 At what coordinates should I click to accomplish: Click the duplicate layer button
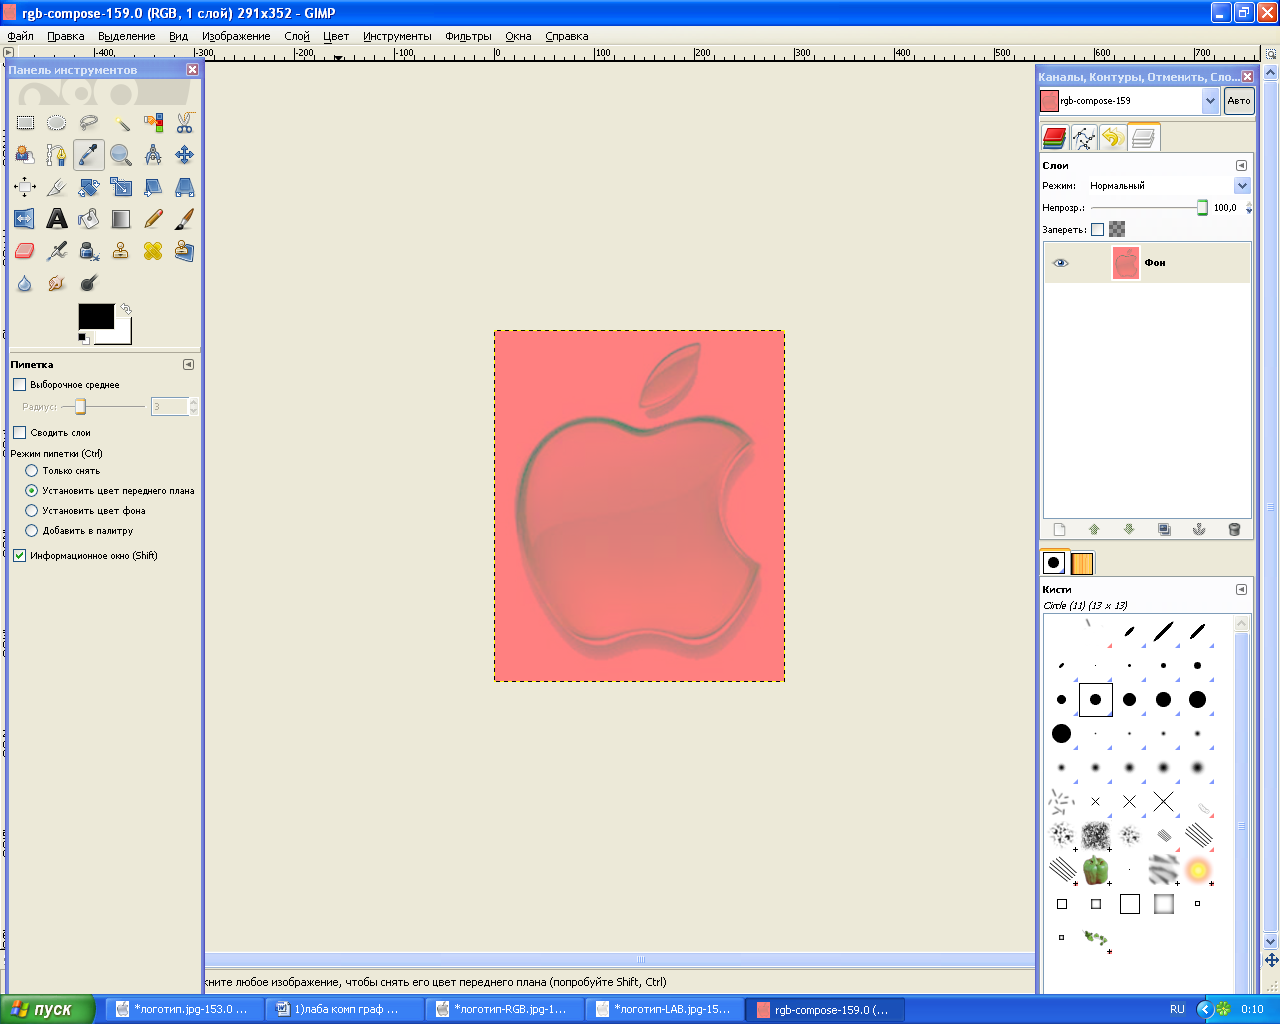click(x=1164, y=529)
